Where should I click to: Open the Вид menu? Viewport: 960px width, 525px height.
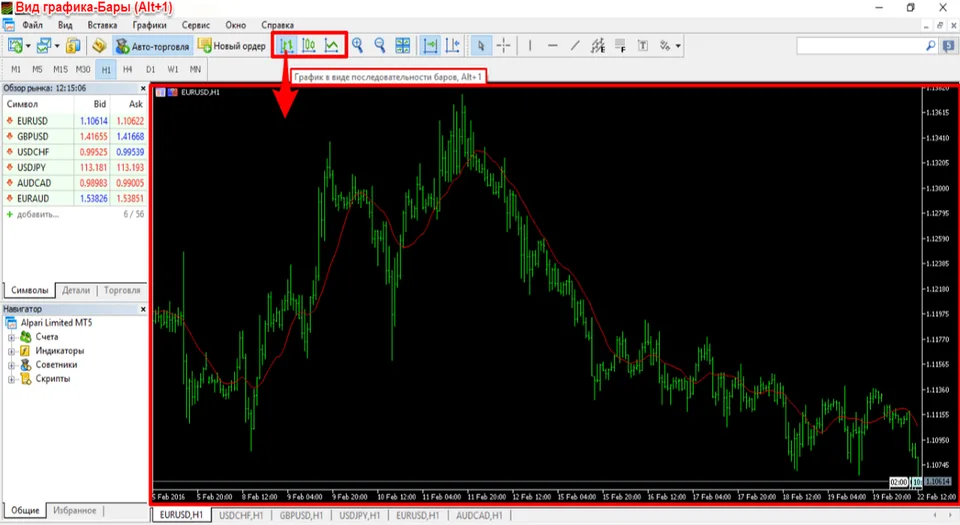tap(66, 25)
